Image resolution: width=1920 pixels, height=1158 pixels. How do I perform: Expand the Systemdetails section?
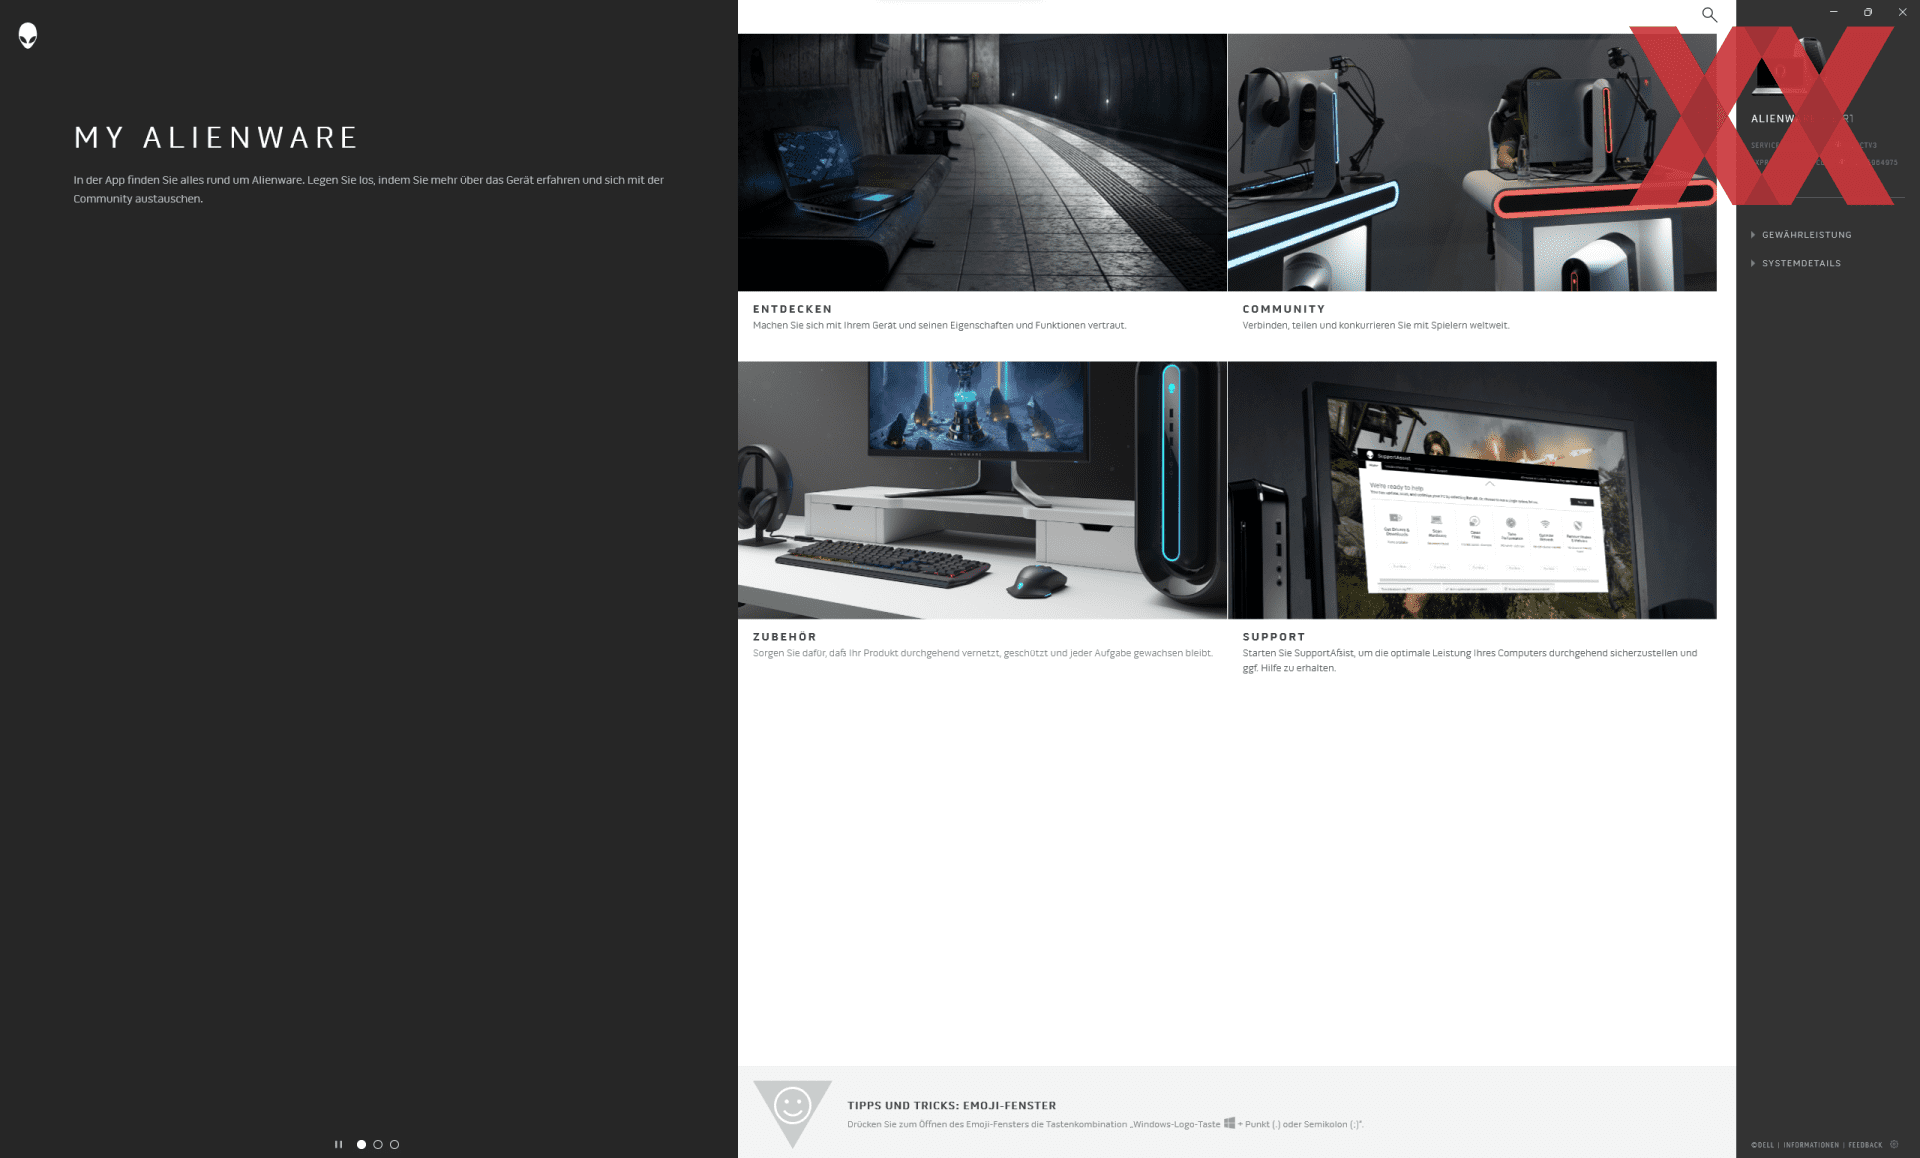(1796, 263)
